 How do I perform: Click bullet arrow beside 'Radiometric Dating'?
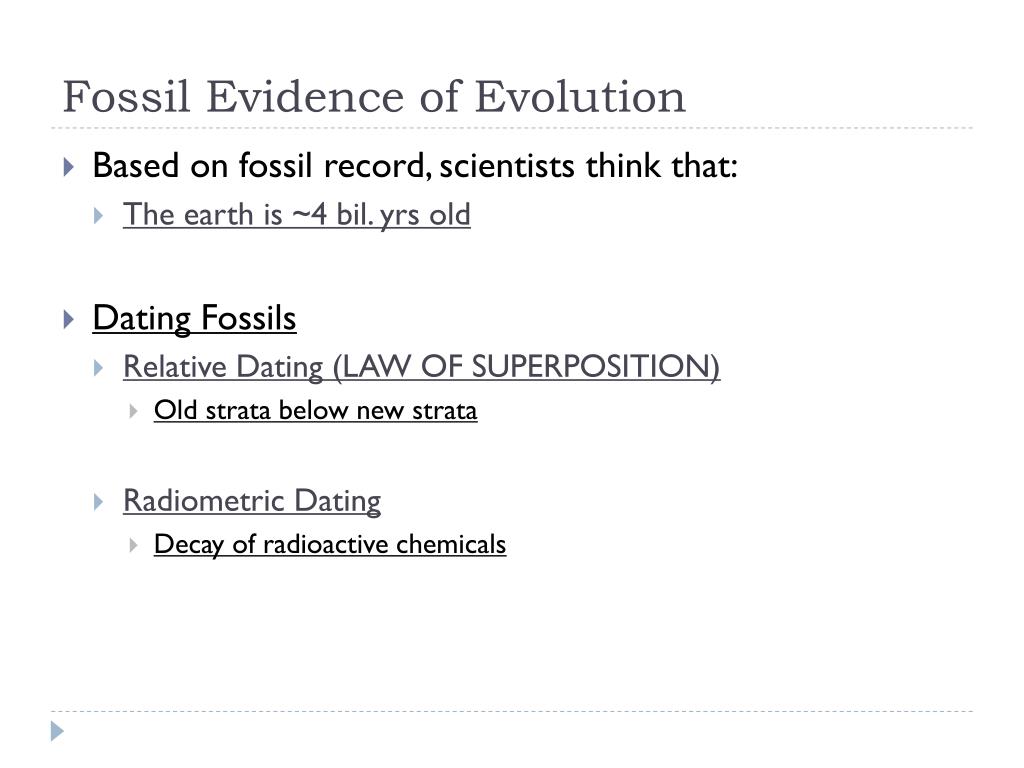[x=99, y=502]
